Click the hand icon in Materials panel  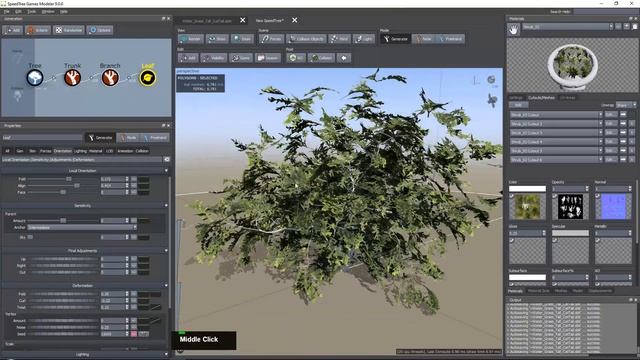(x=513, y=29)
